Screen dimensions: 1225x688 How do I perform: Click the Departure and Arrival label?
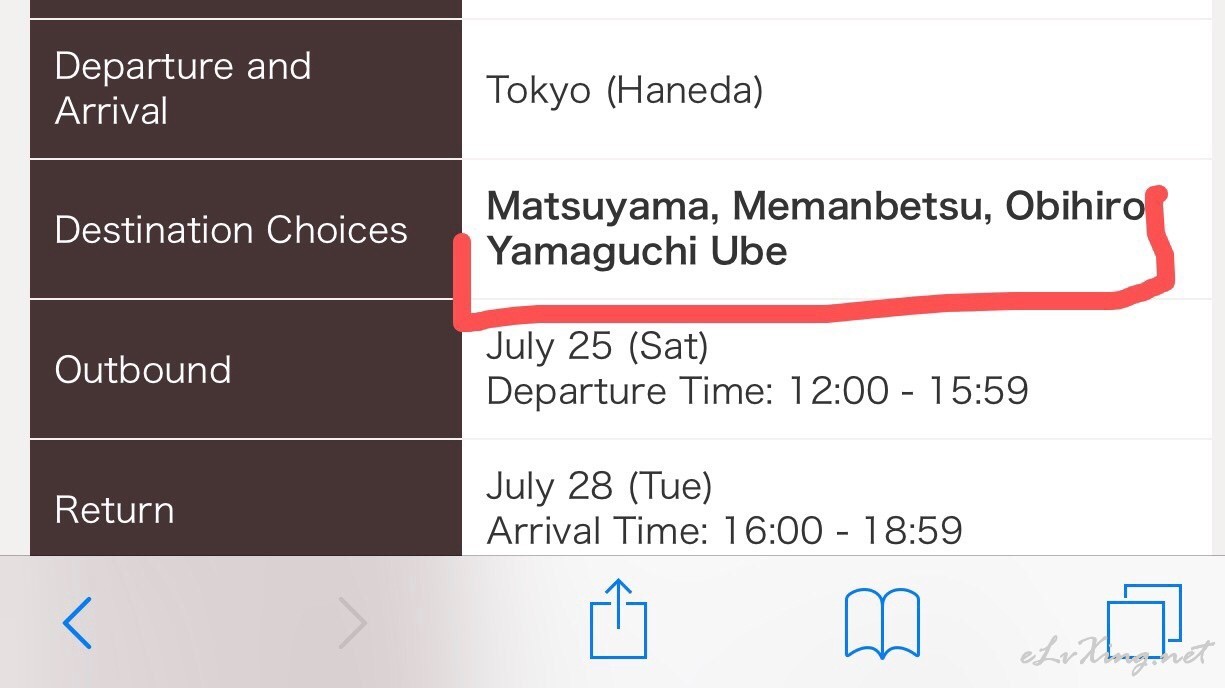click(183, 88)
